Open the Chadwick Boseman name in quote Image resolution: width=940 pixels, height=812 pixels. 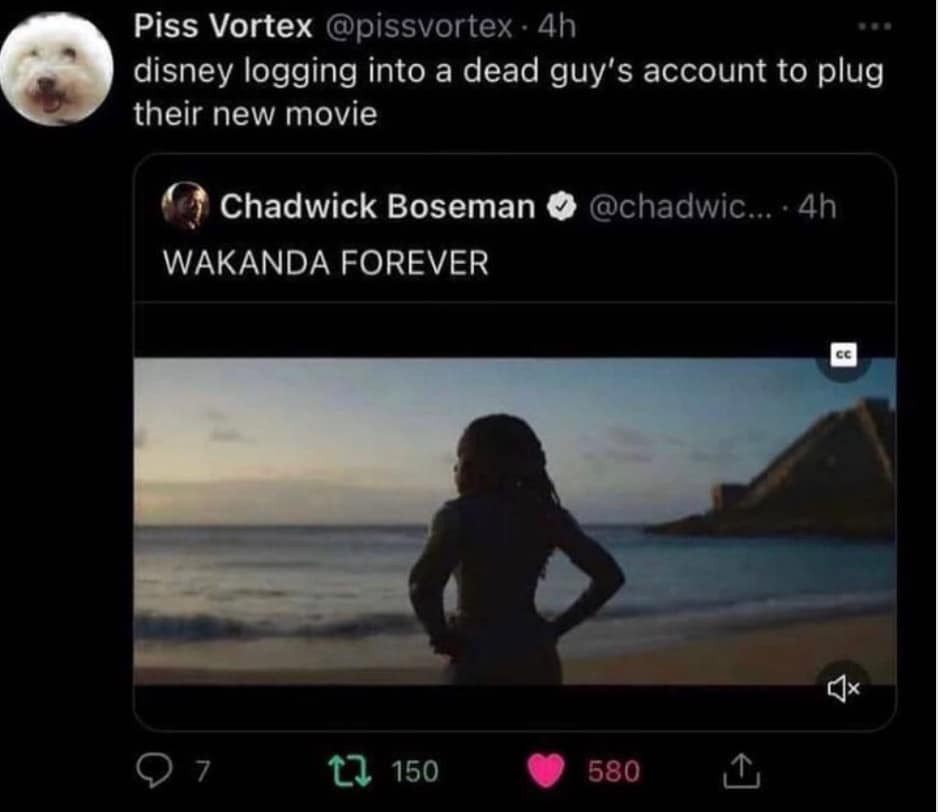[377, 207]
